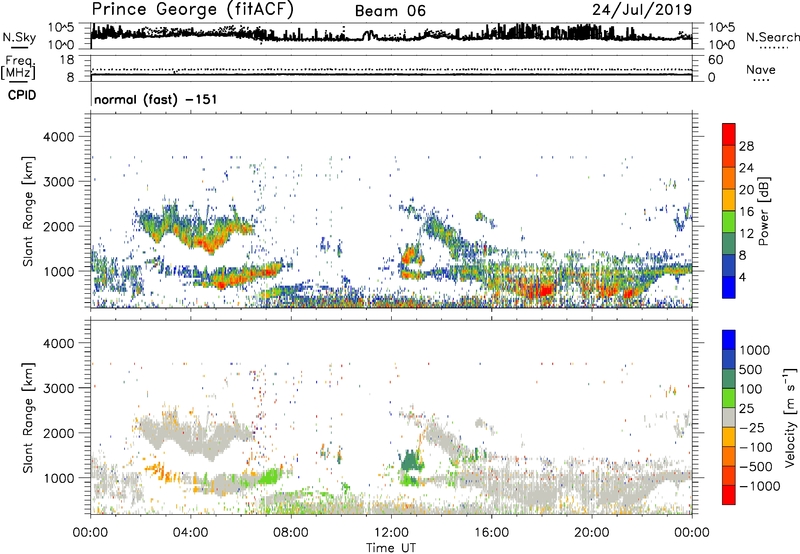Click the 'N.Search' legend label
800x554 pixels.
[773, 37]
